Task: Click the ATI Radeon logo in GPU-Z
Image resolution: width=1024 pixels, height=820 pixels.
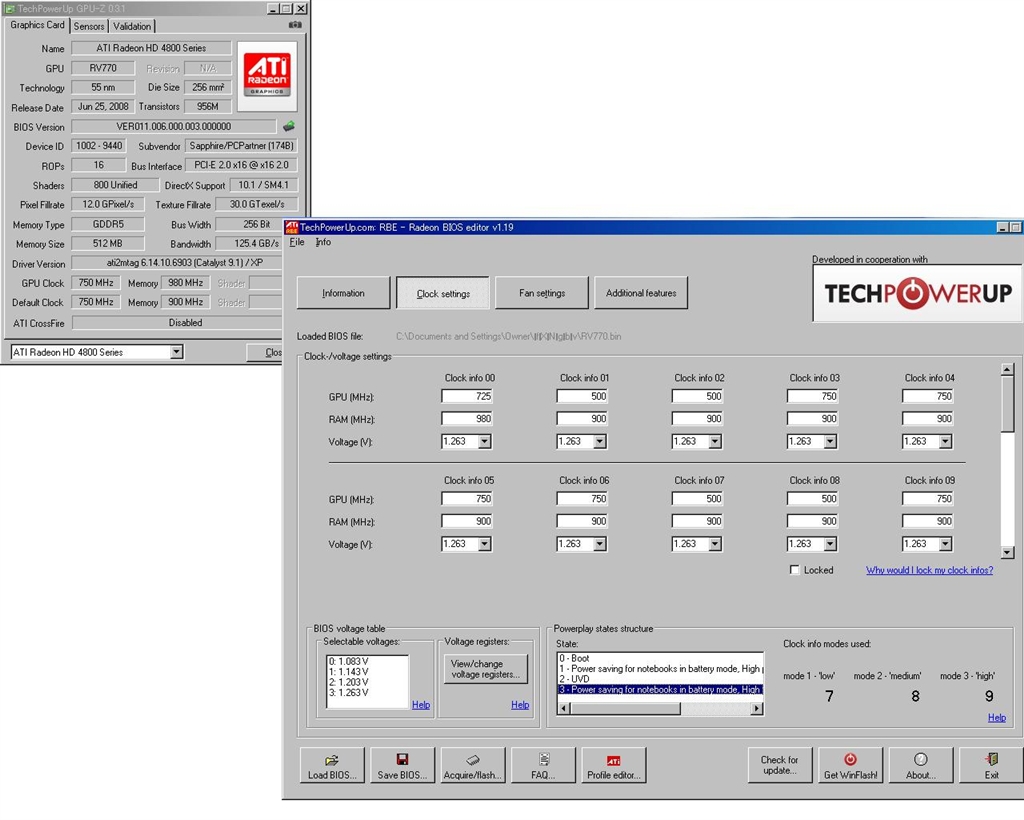Action: click(267, 76)
